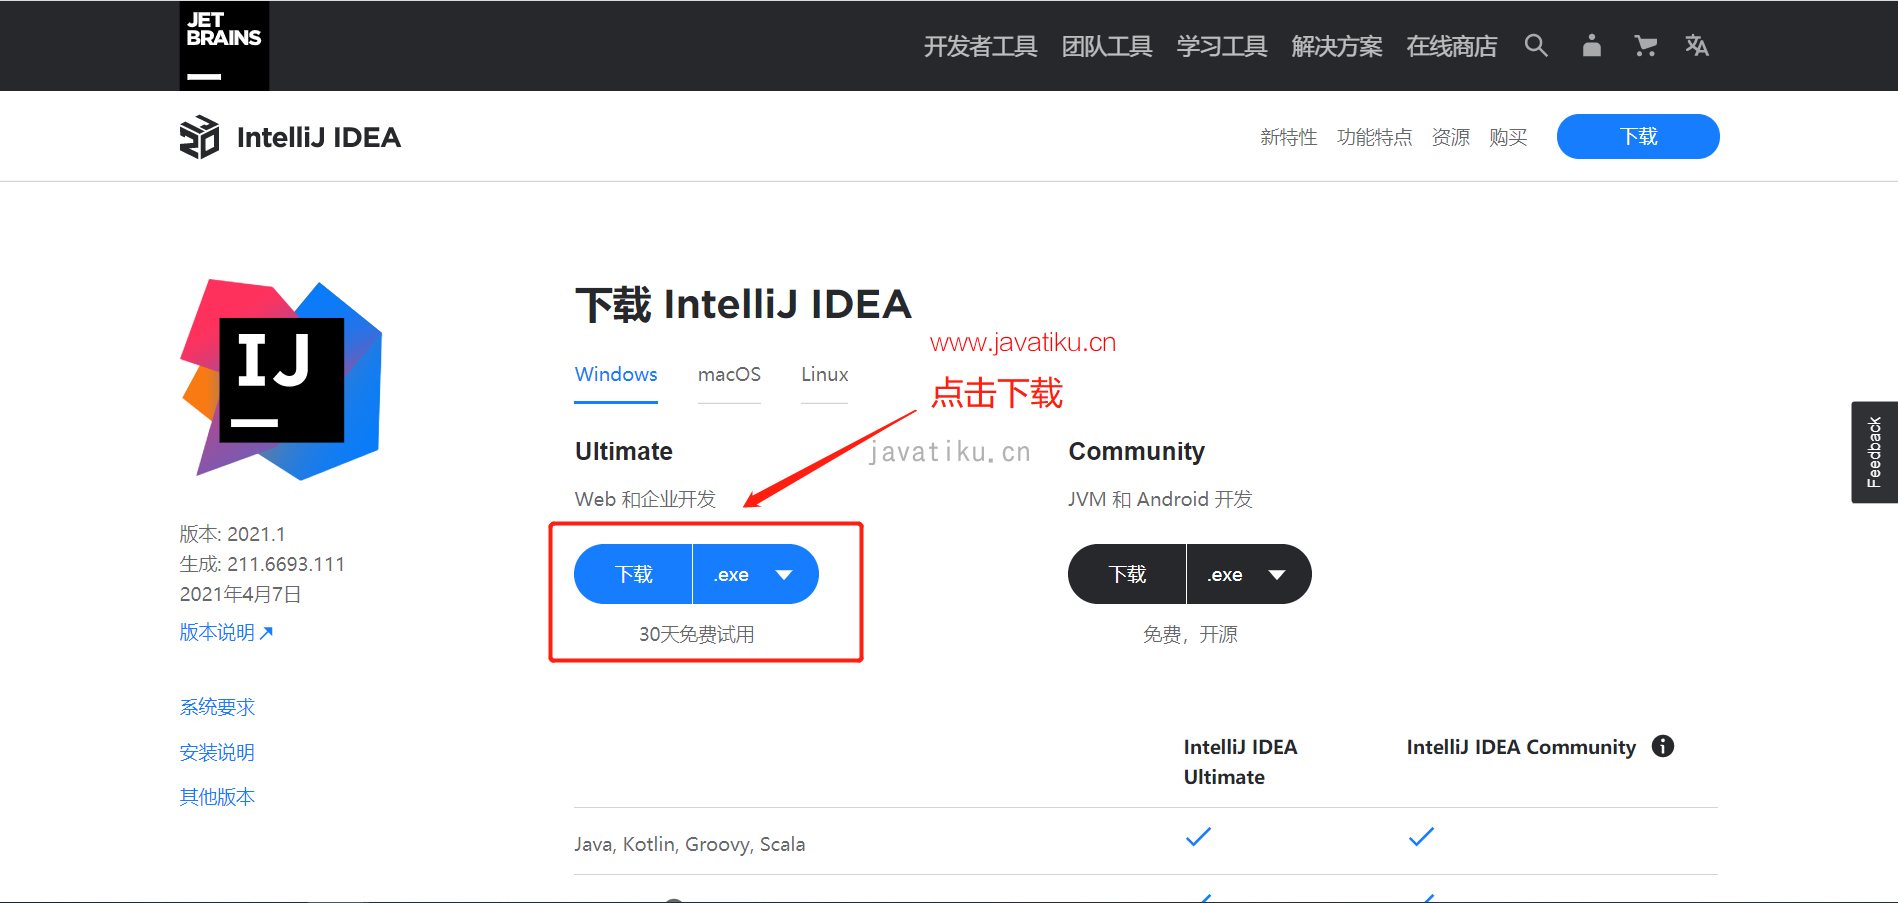Click the blue 下载 button in header
The image size is (1898, 903).
(x=1638, y=136)
